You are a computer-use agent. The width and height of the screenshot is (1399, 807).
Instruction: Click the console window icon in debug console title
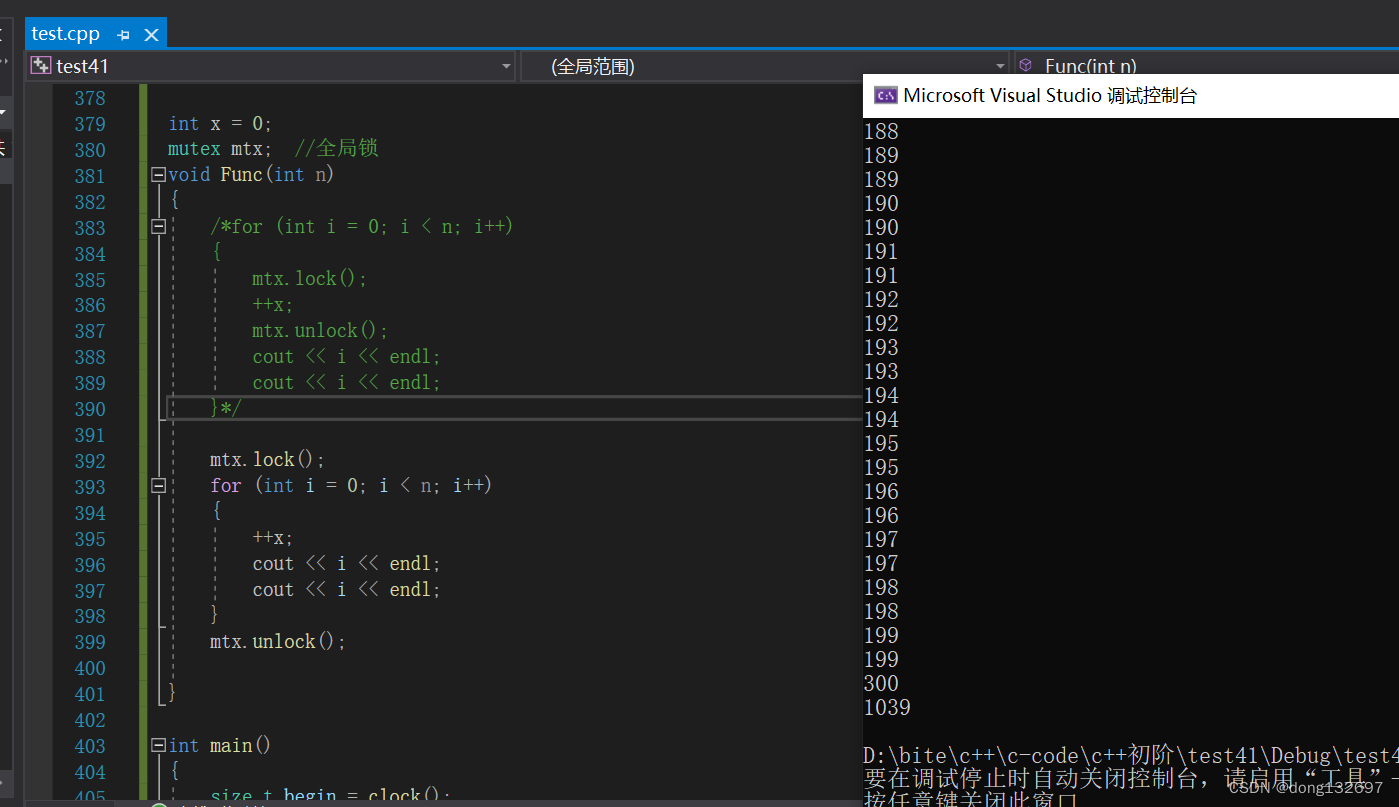885,96
